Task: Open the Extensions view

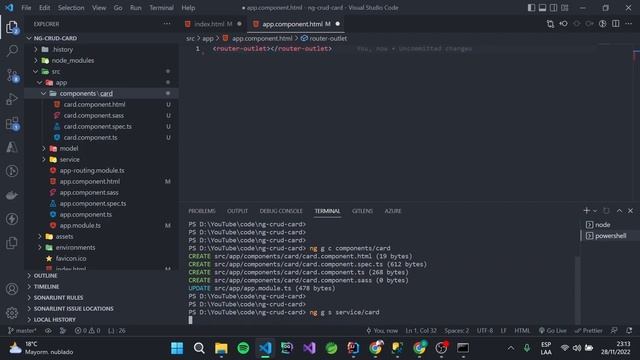Action: (12, 123)
